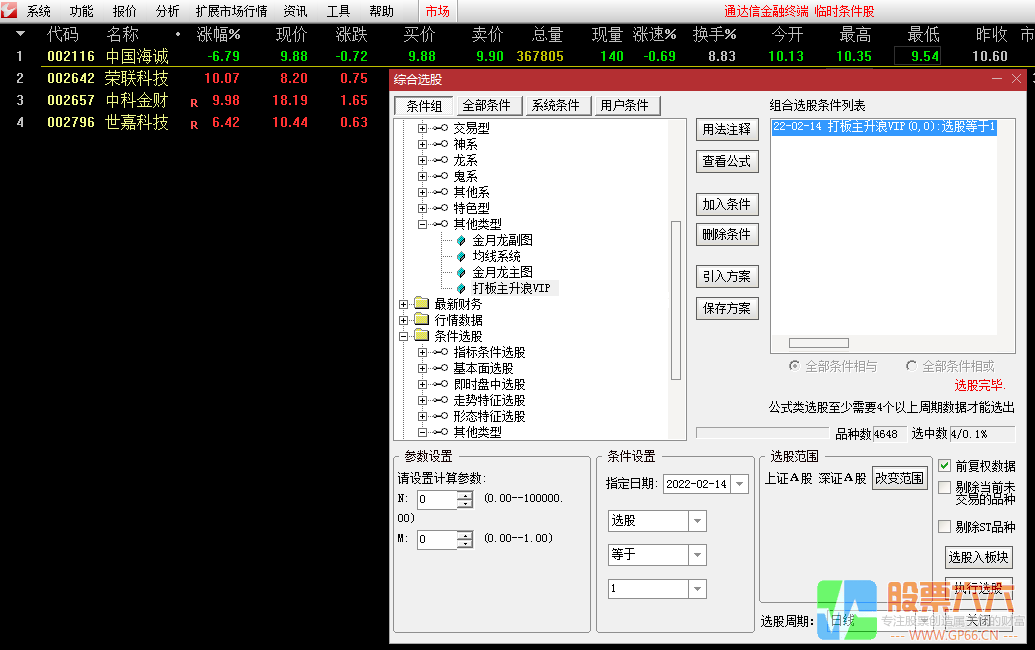Switch to the 系统条件 tab
This screenshot has height=650, width=1035.
(x=556, y=106)
